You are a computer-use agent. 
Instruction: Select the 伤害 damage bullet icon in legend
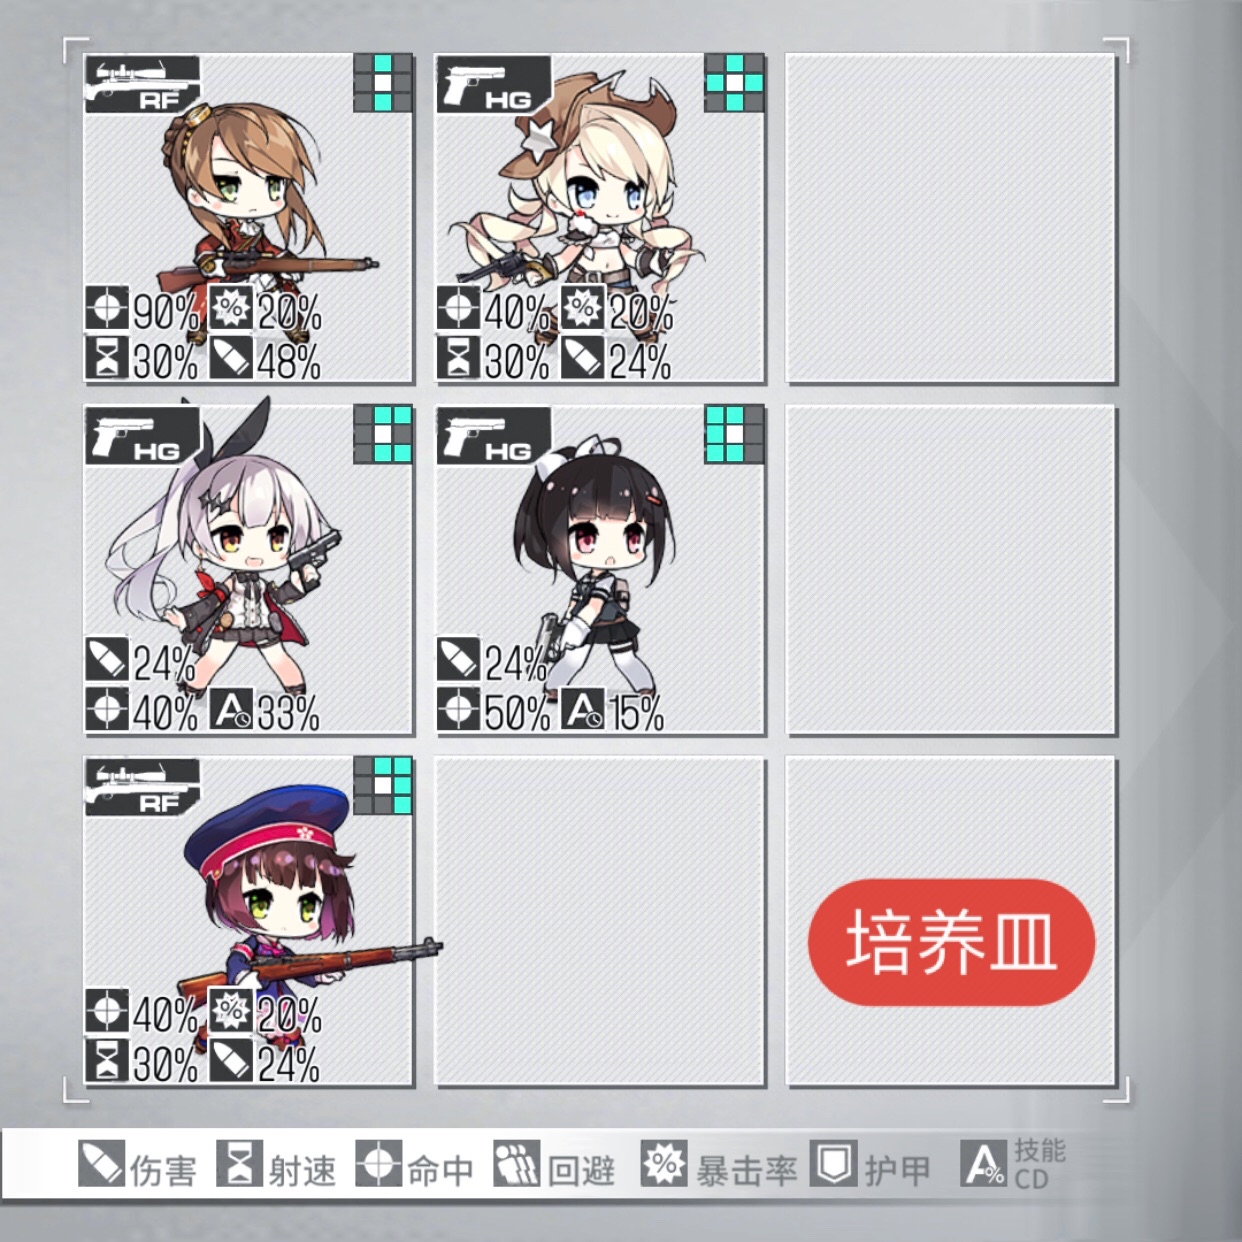click(102, 1165)
